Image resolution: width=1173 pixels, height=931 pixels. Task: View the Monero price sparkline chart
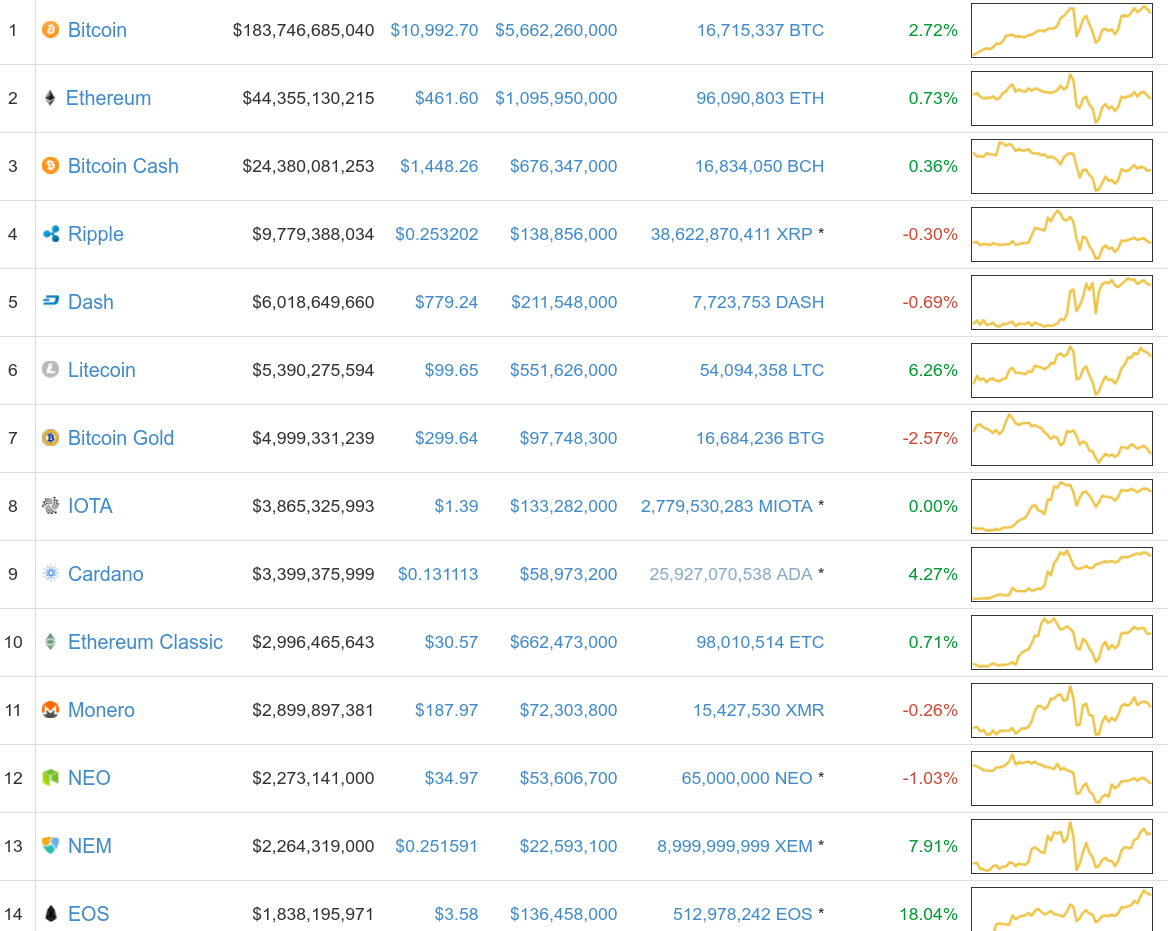pos(1062,710)
